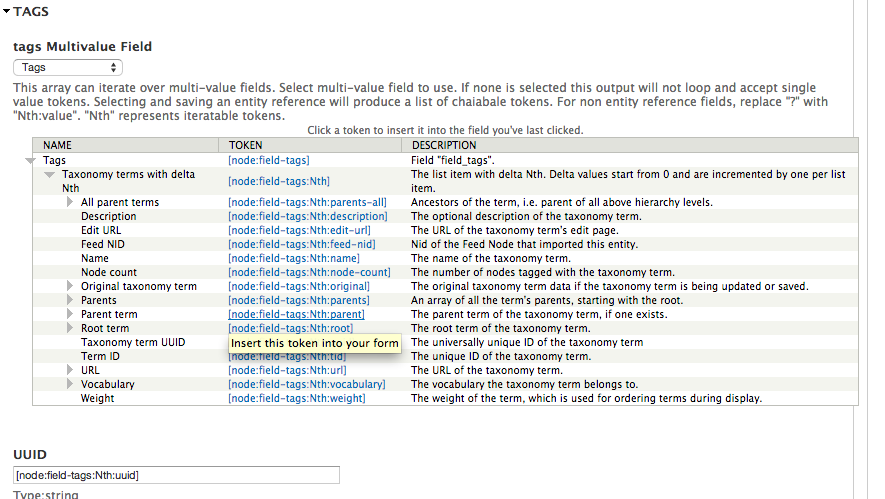The image size is (885, 499).
Task: Insert the [node:field-tags] token
Action: tap(269, 160)
